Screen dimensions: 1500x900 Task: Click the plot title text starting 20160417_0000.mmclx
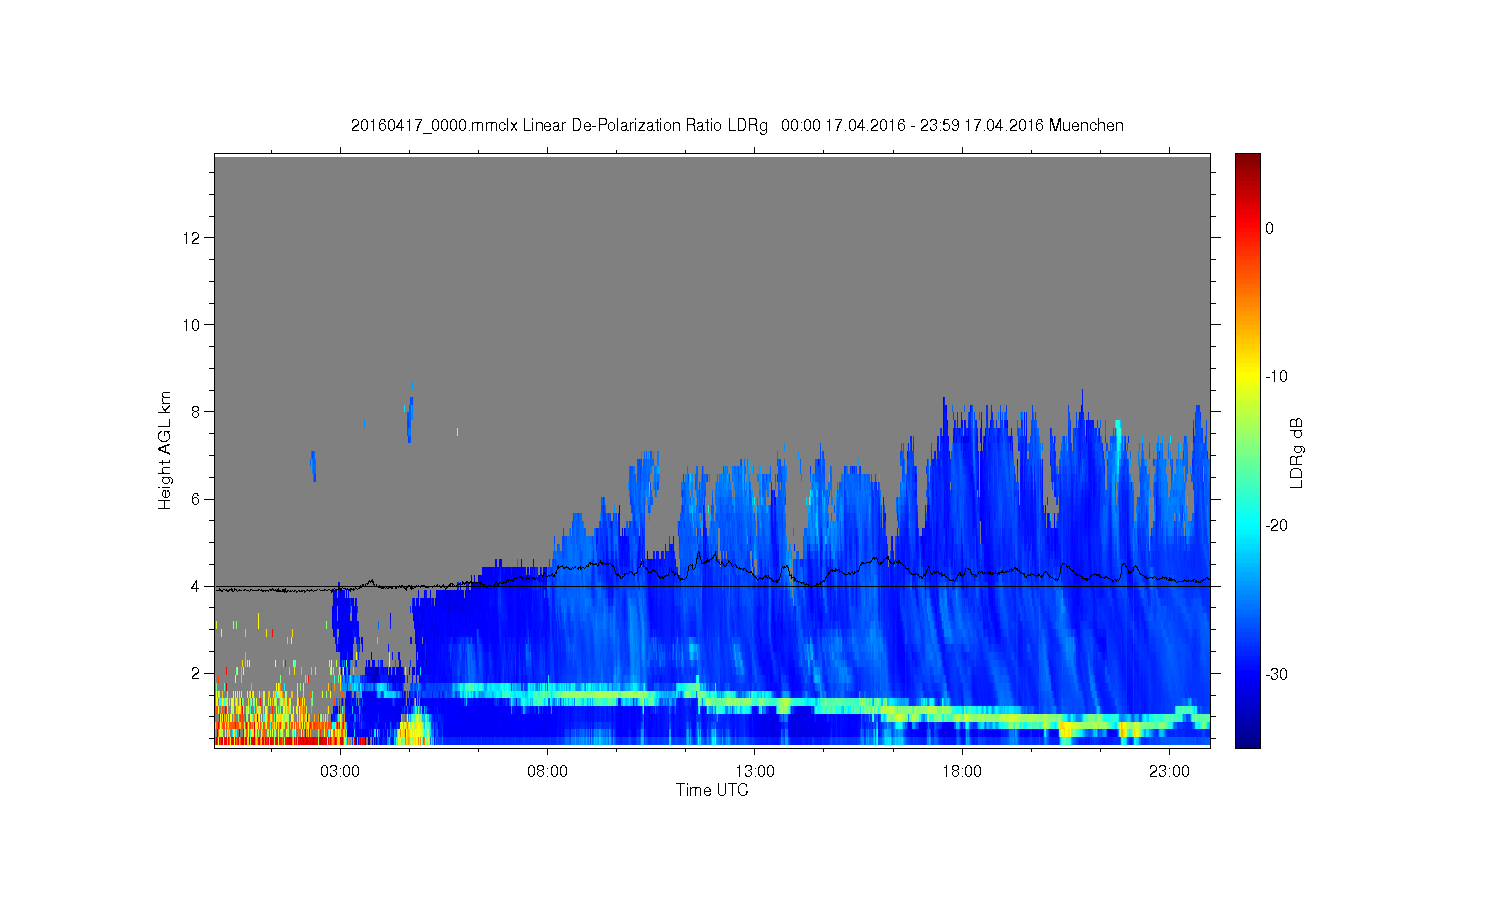coord(737,126)
